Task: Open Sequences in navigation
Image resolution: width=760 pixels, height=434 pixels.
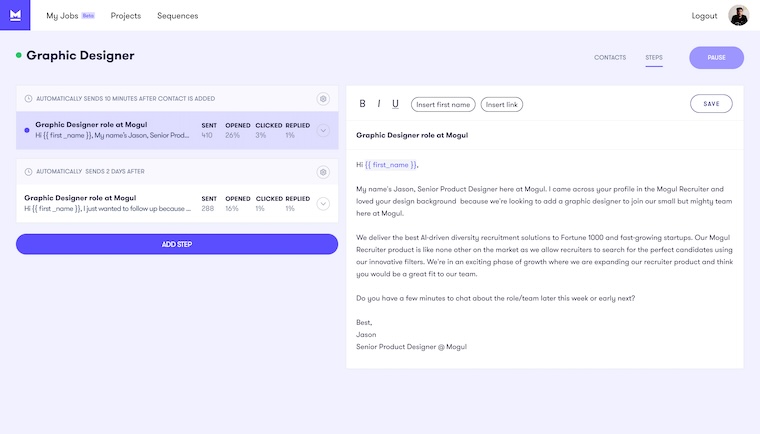Action: (177, 16)
